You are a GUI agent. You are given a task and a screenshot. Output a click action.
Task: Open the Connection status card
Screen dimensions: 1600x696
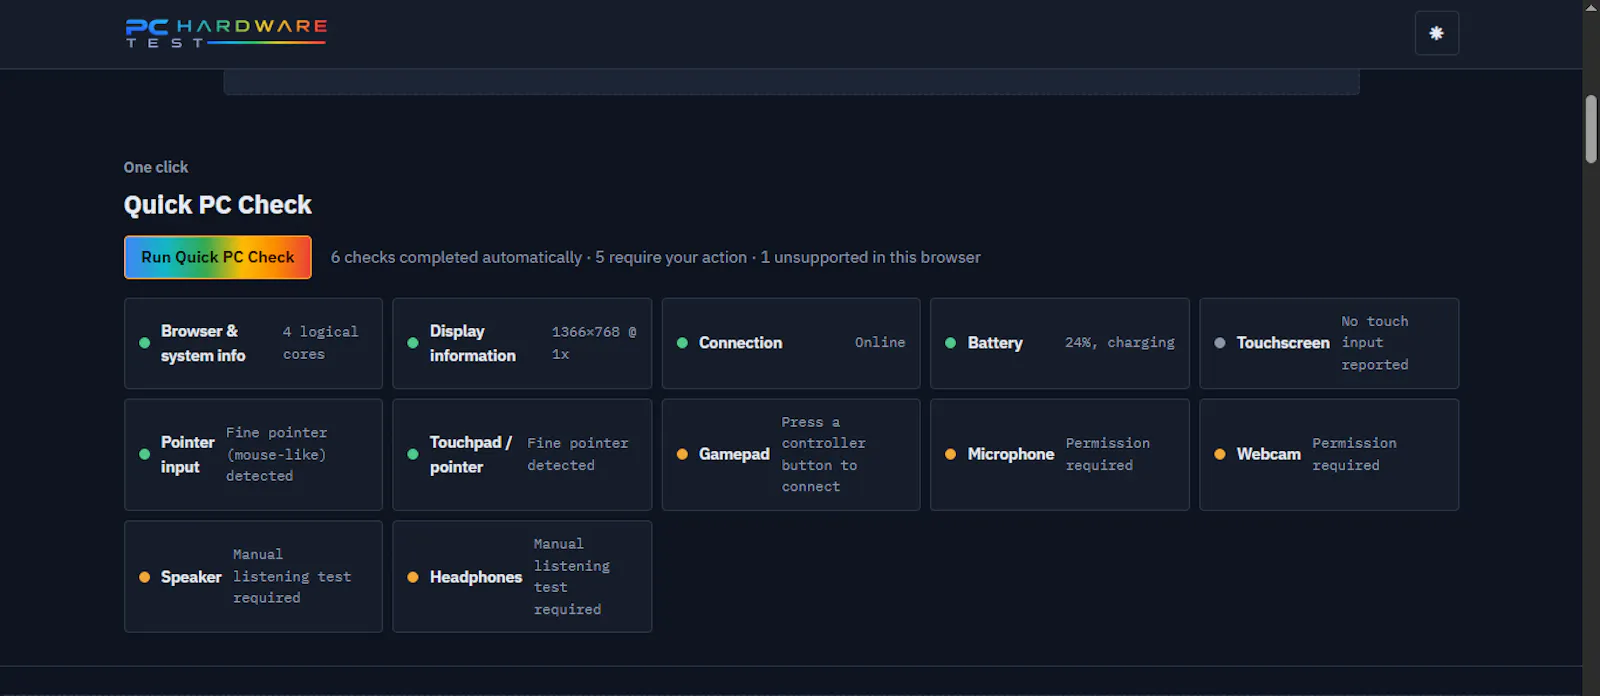791,343
